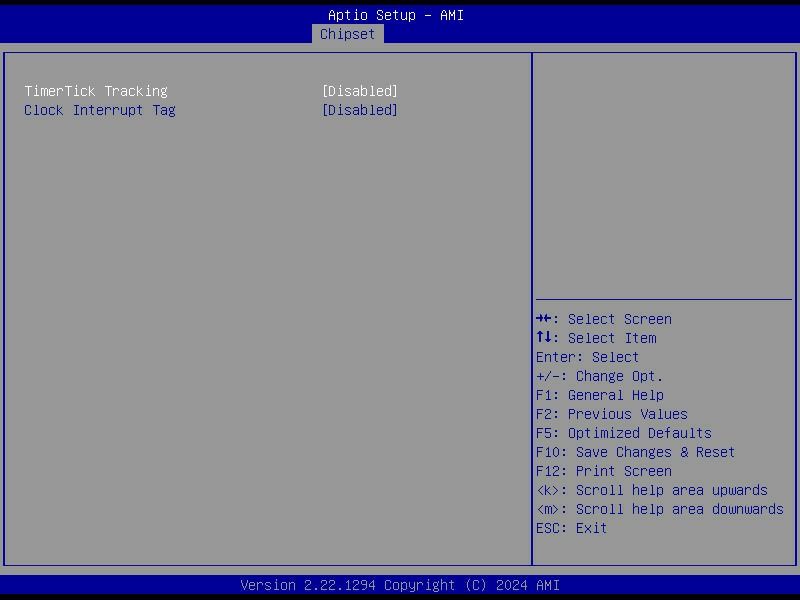
Task: Click the F2: Previous Values line
Action: coord(612,414)
